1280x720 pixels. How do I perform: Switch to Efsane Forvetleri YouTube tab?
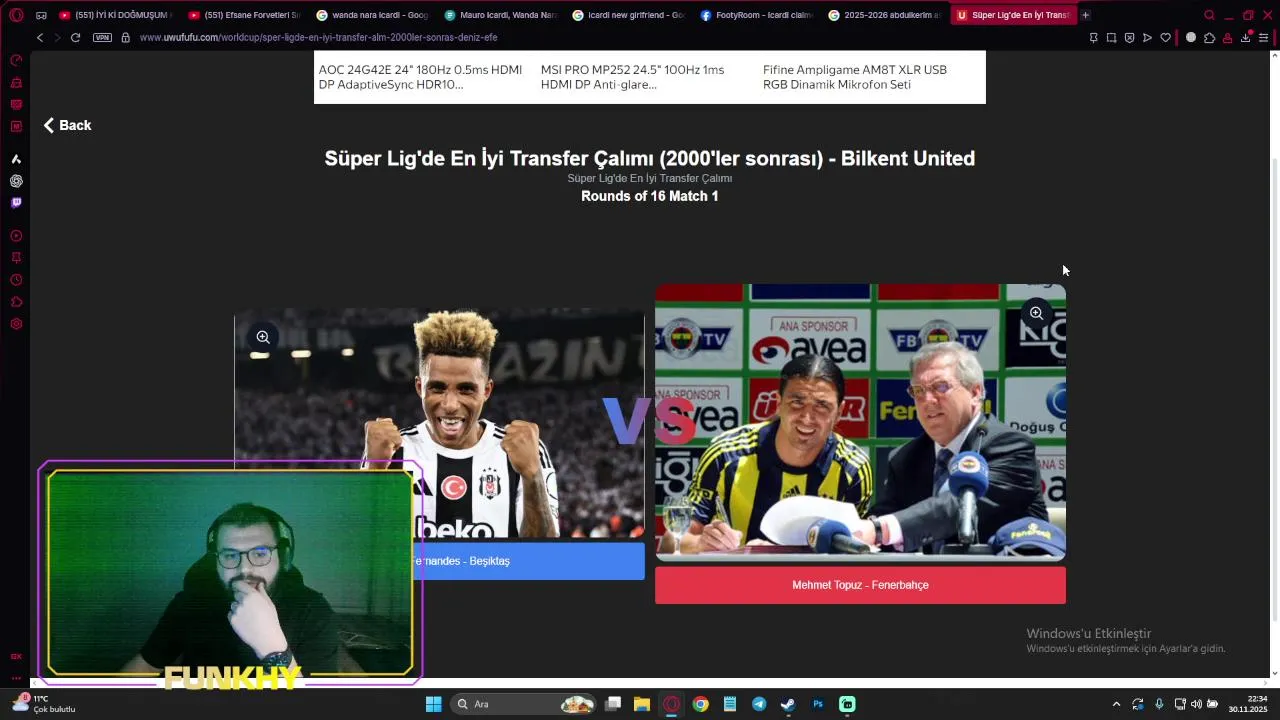point(243,15)
